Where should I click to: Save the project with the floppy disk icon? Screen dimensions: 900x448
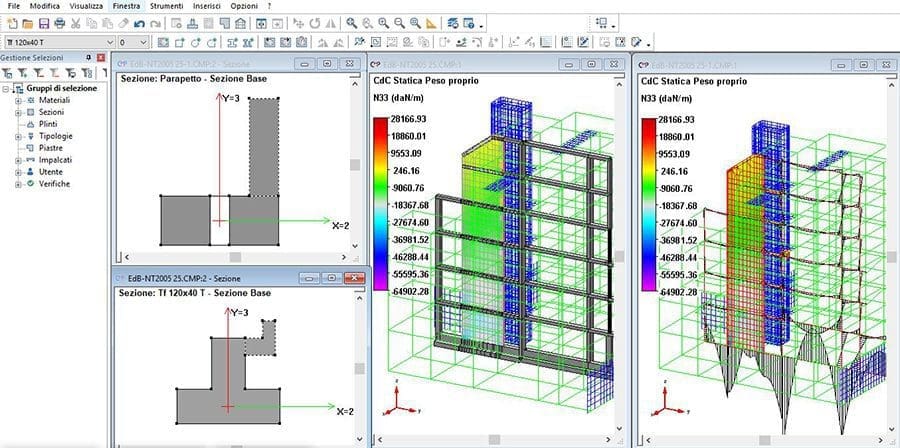(x=44, y=24)
